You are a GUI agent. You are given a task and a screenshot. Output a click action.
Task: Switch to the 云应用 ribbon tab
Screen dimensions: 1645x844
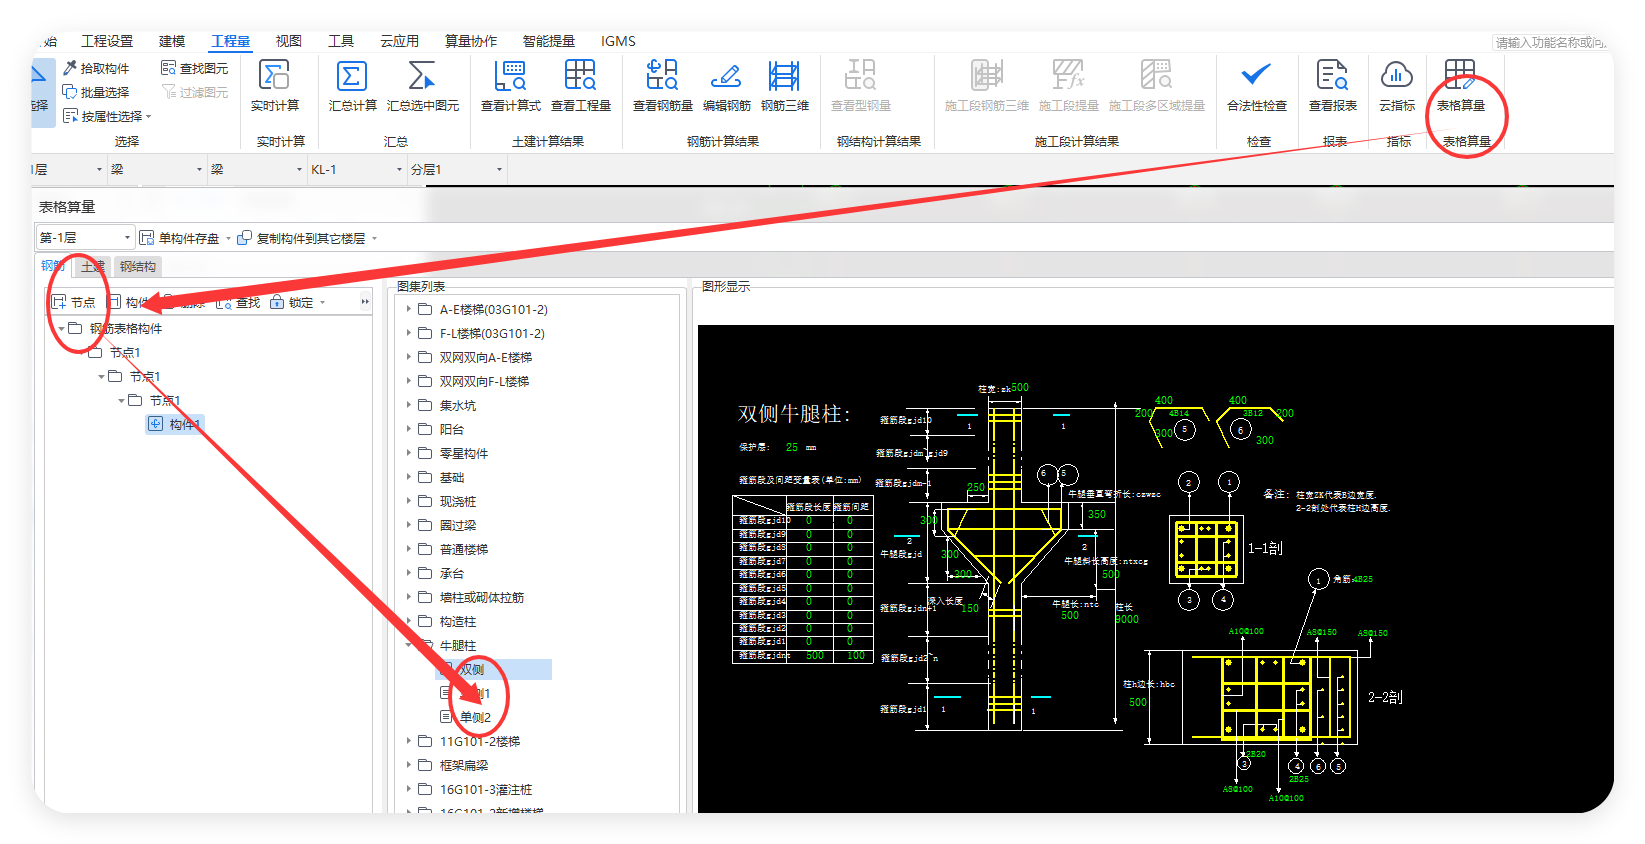click(400, 41)
